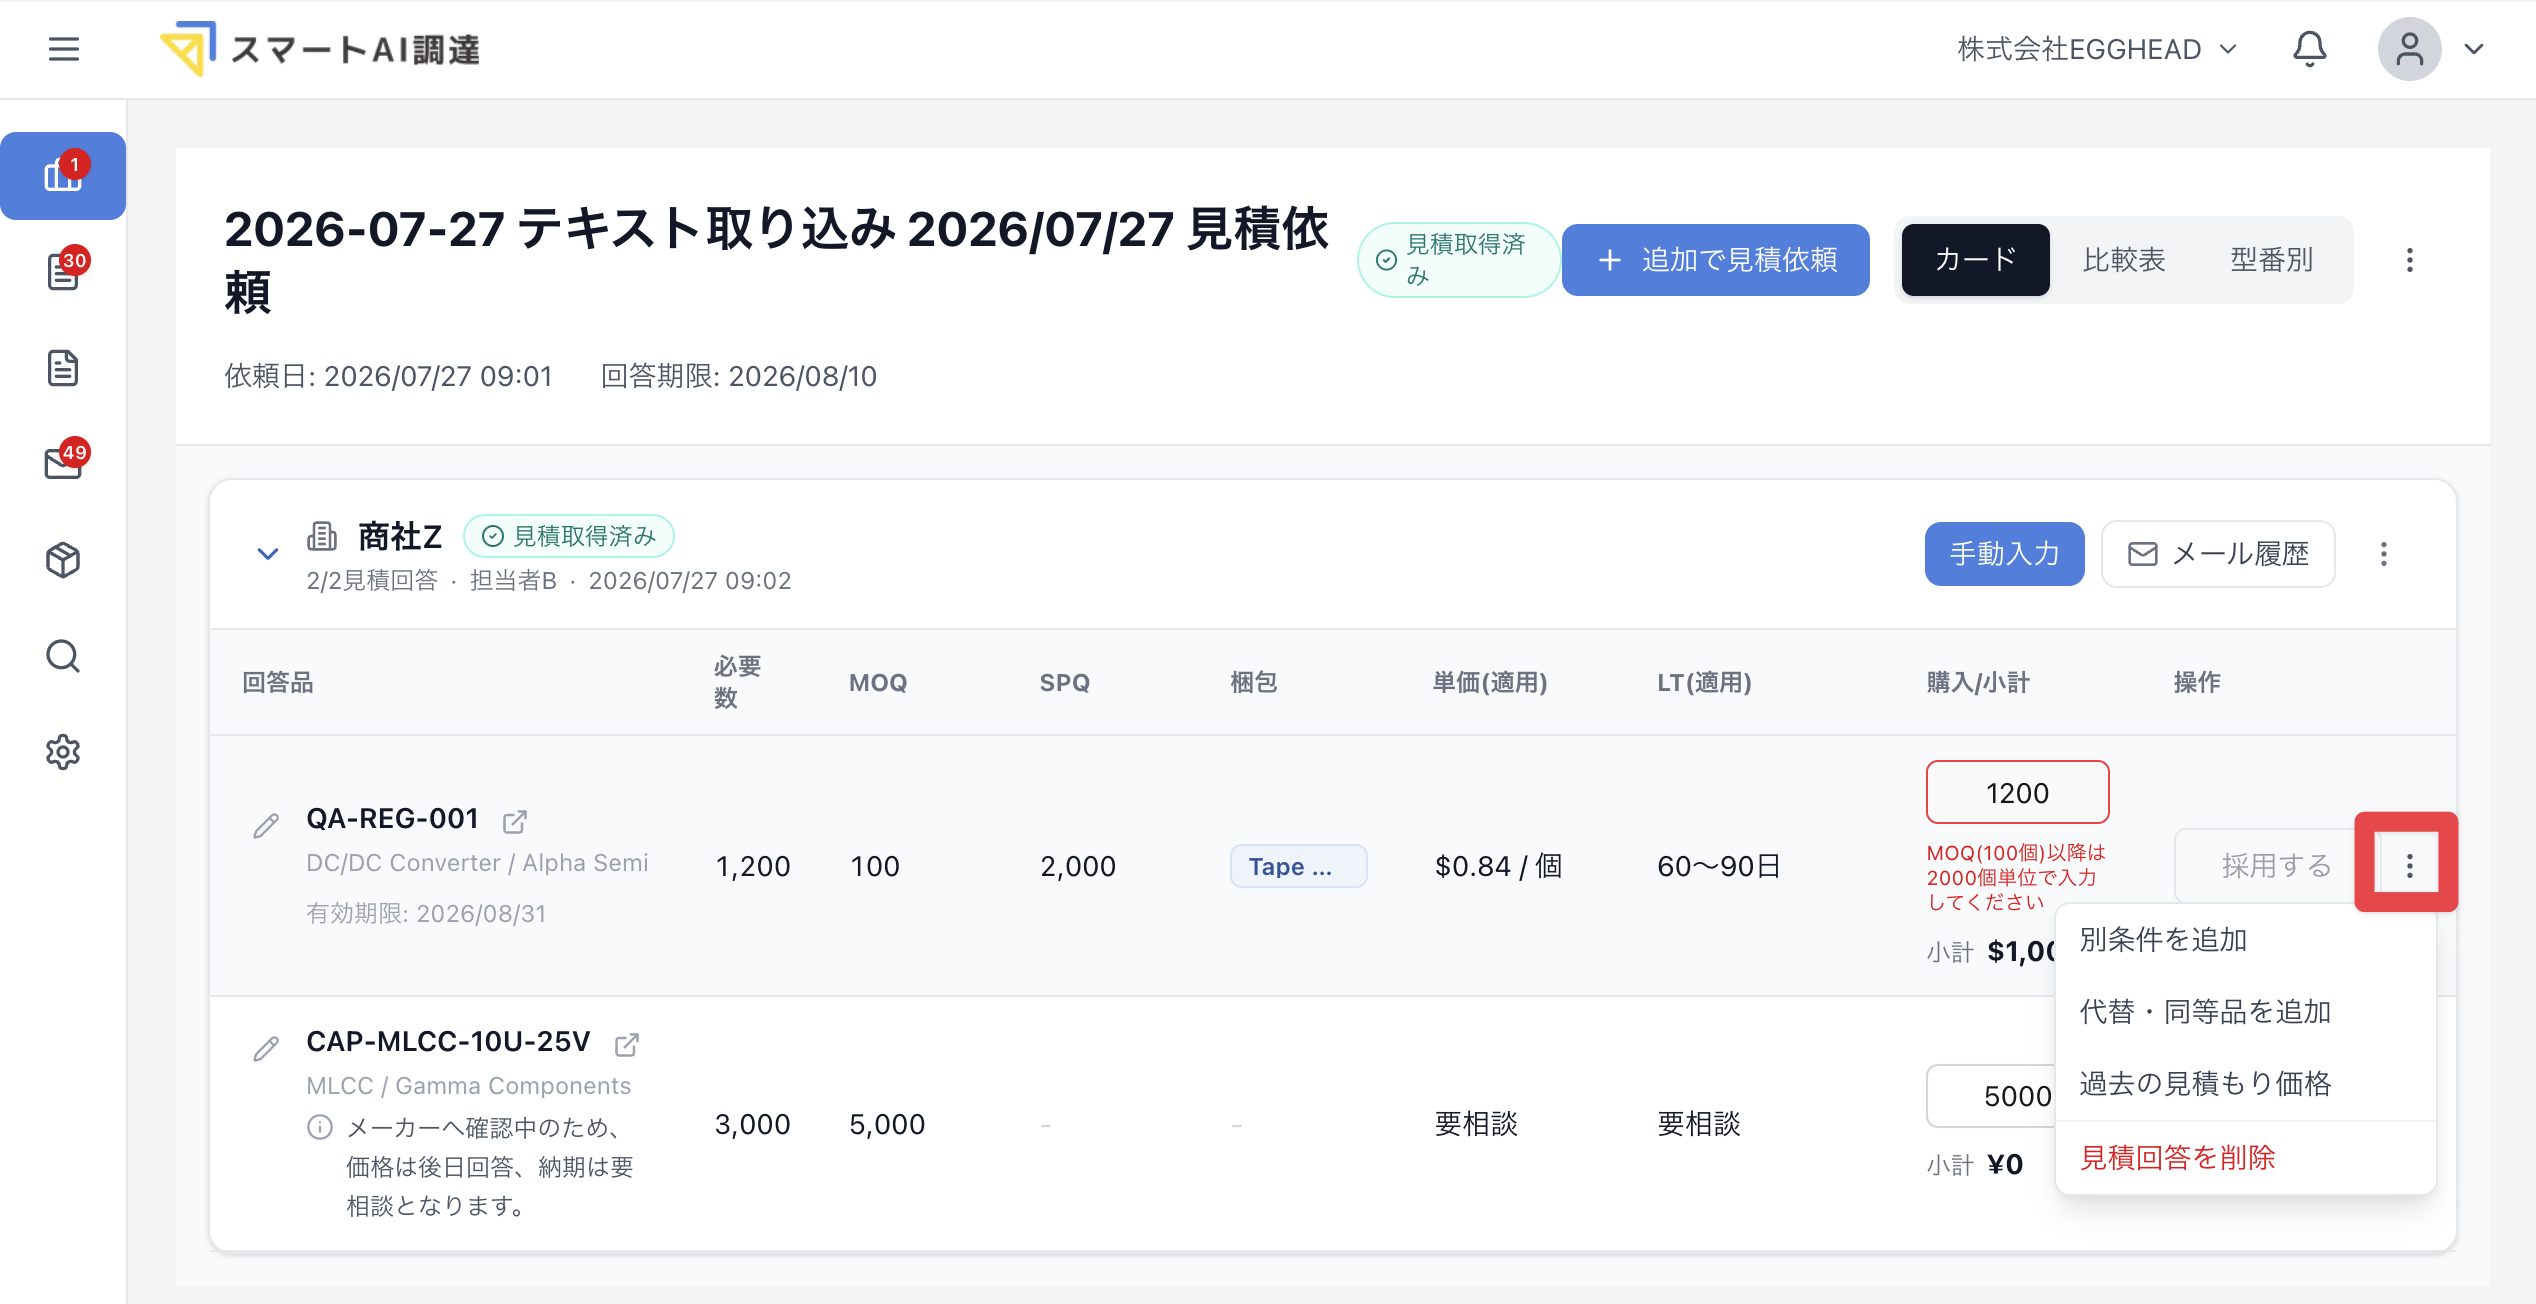Click the 追加で見積依頼 button

click(1715, 260)
